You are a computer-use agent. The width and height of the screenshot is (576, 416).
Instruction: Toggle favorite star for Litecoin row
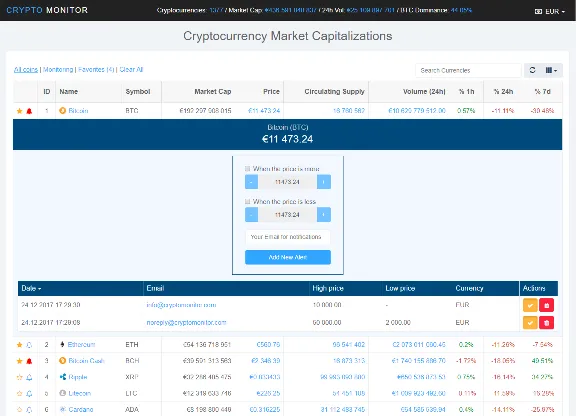click(19, 393)
